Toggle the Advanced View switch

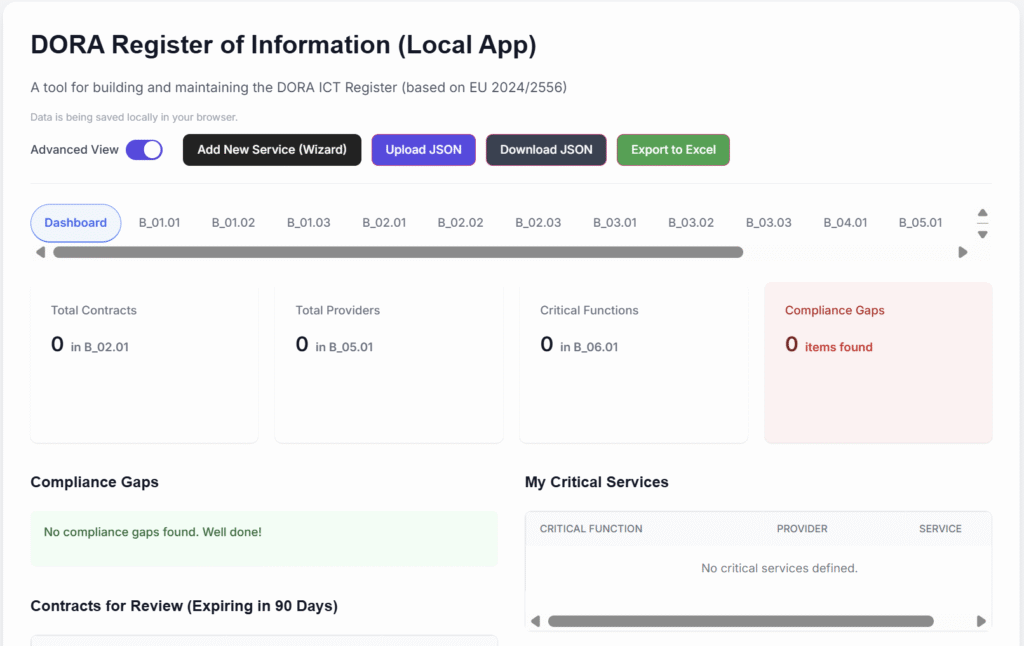144,150
